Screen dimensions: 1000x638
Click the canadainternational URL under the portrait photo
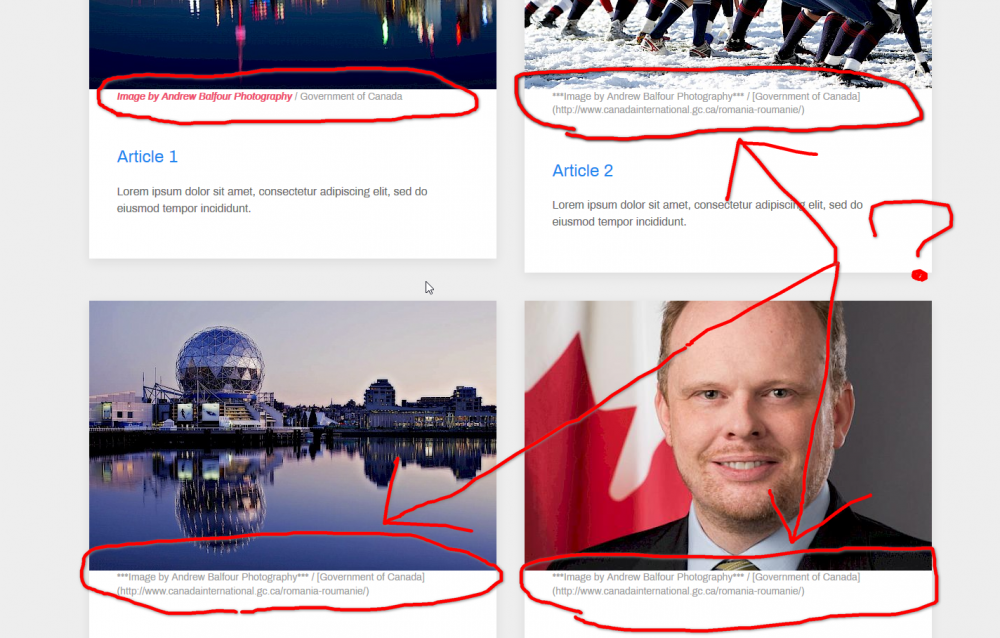(x=678, y=591)
